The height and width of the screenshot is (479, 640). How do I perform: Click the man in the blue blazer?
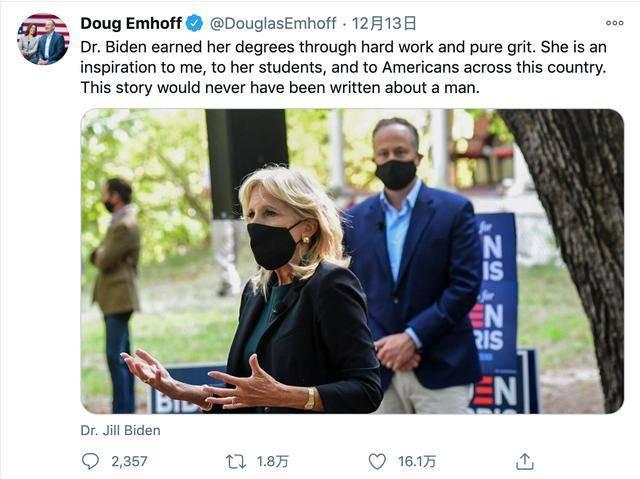[x=410, y=270]
